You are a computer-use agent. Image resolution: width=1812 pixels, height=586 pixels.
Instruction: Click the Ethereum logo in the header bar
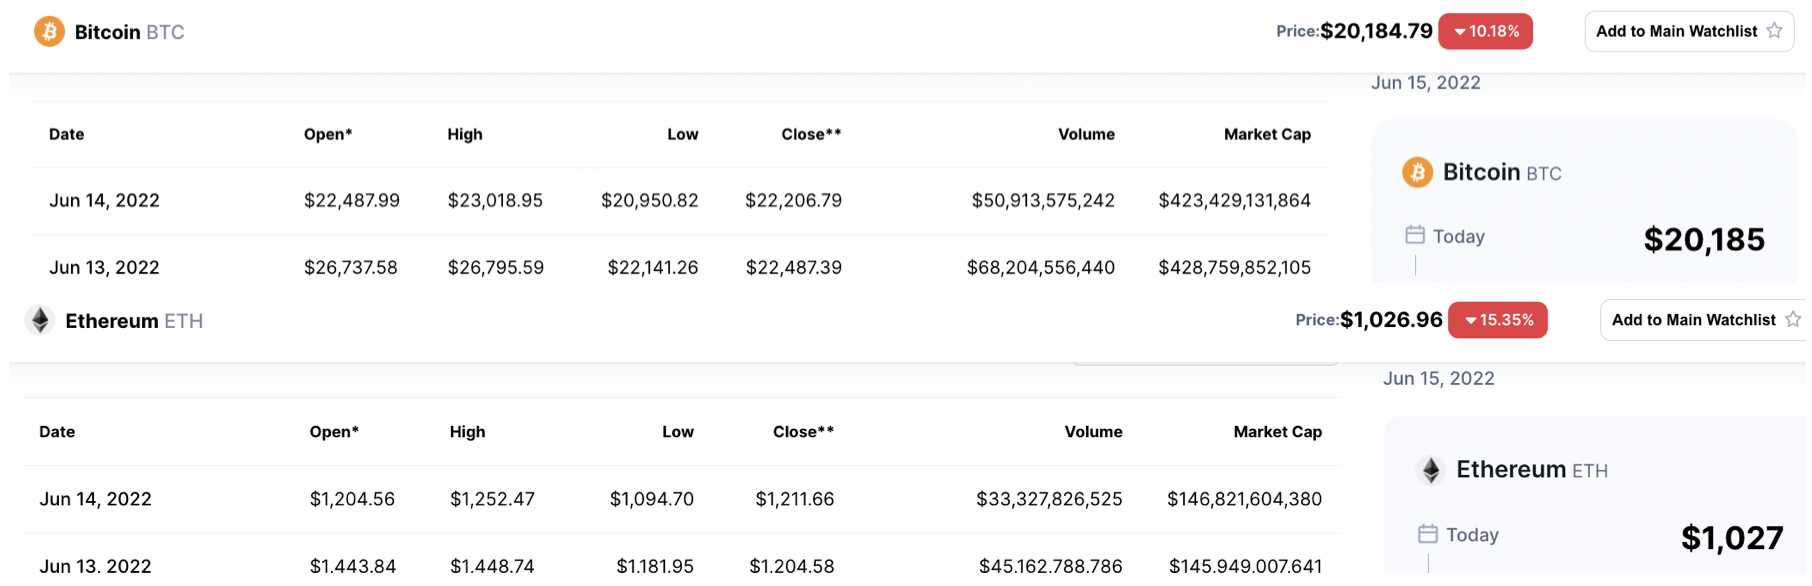pos(40,321)
